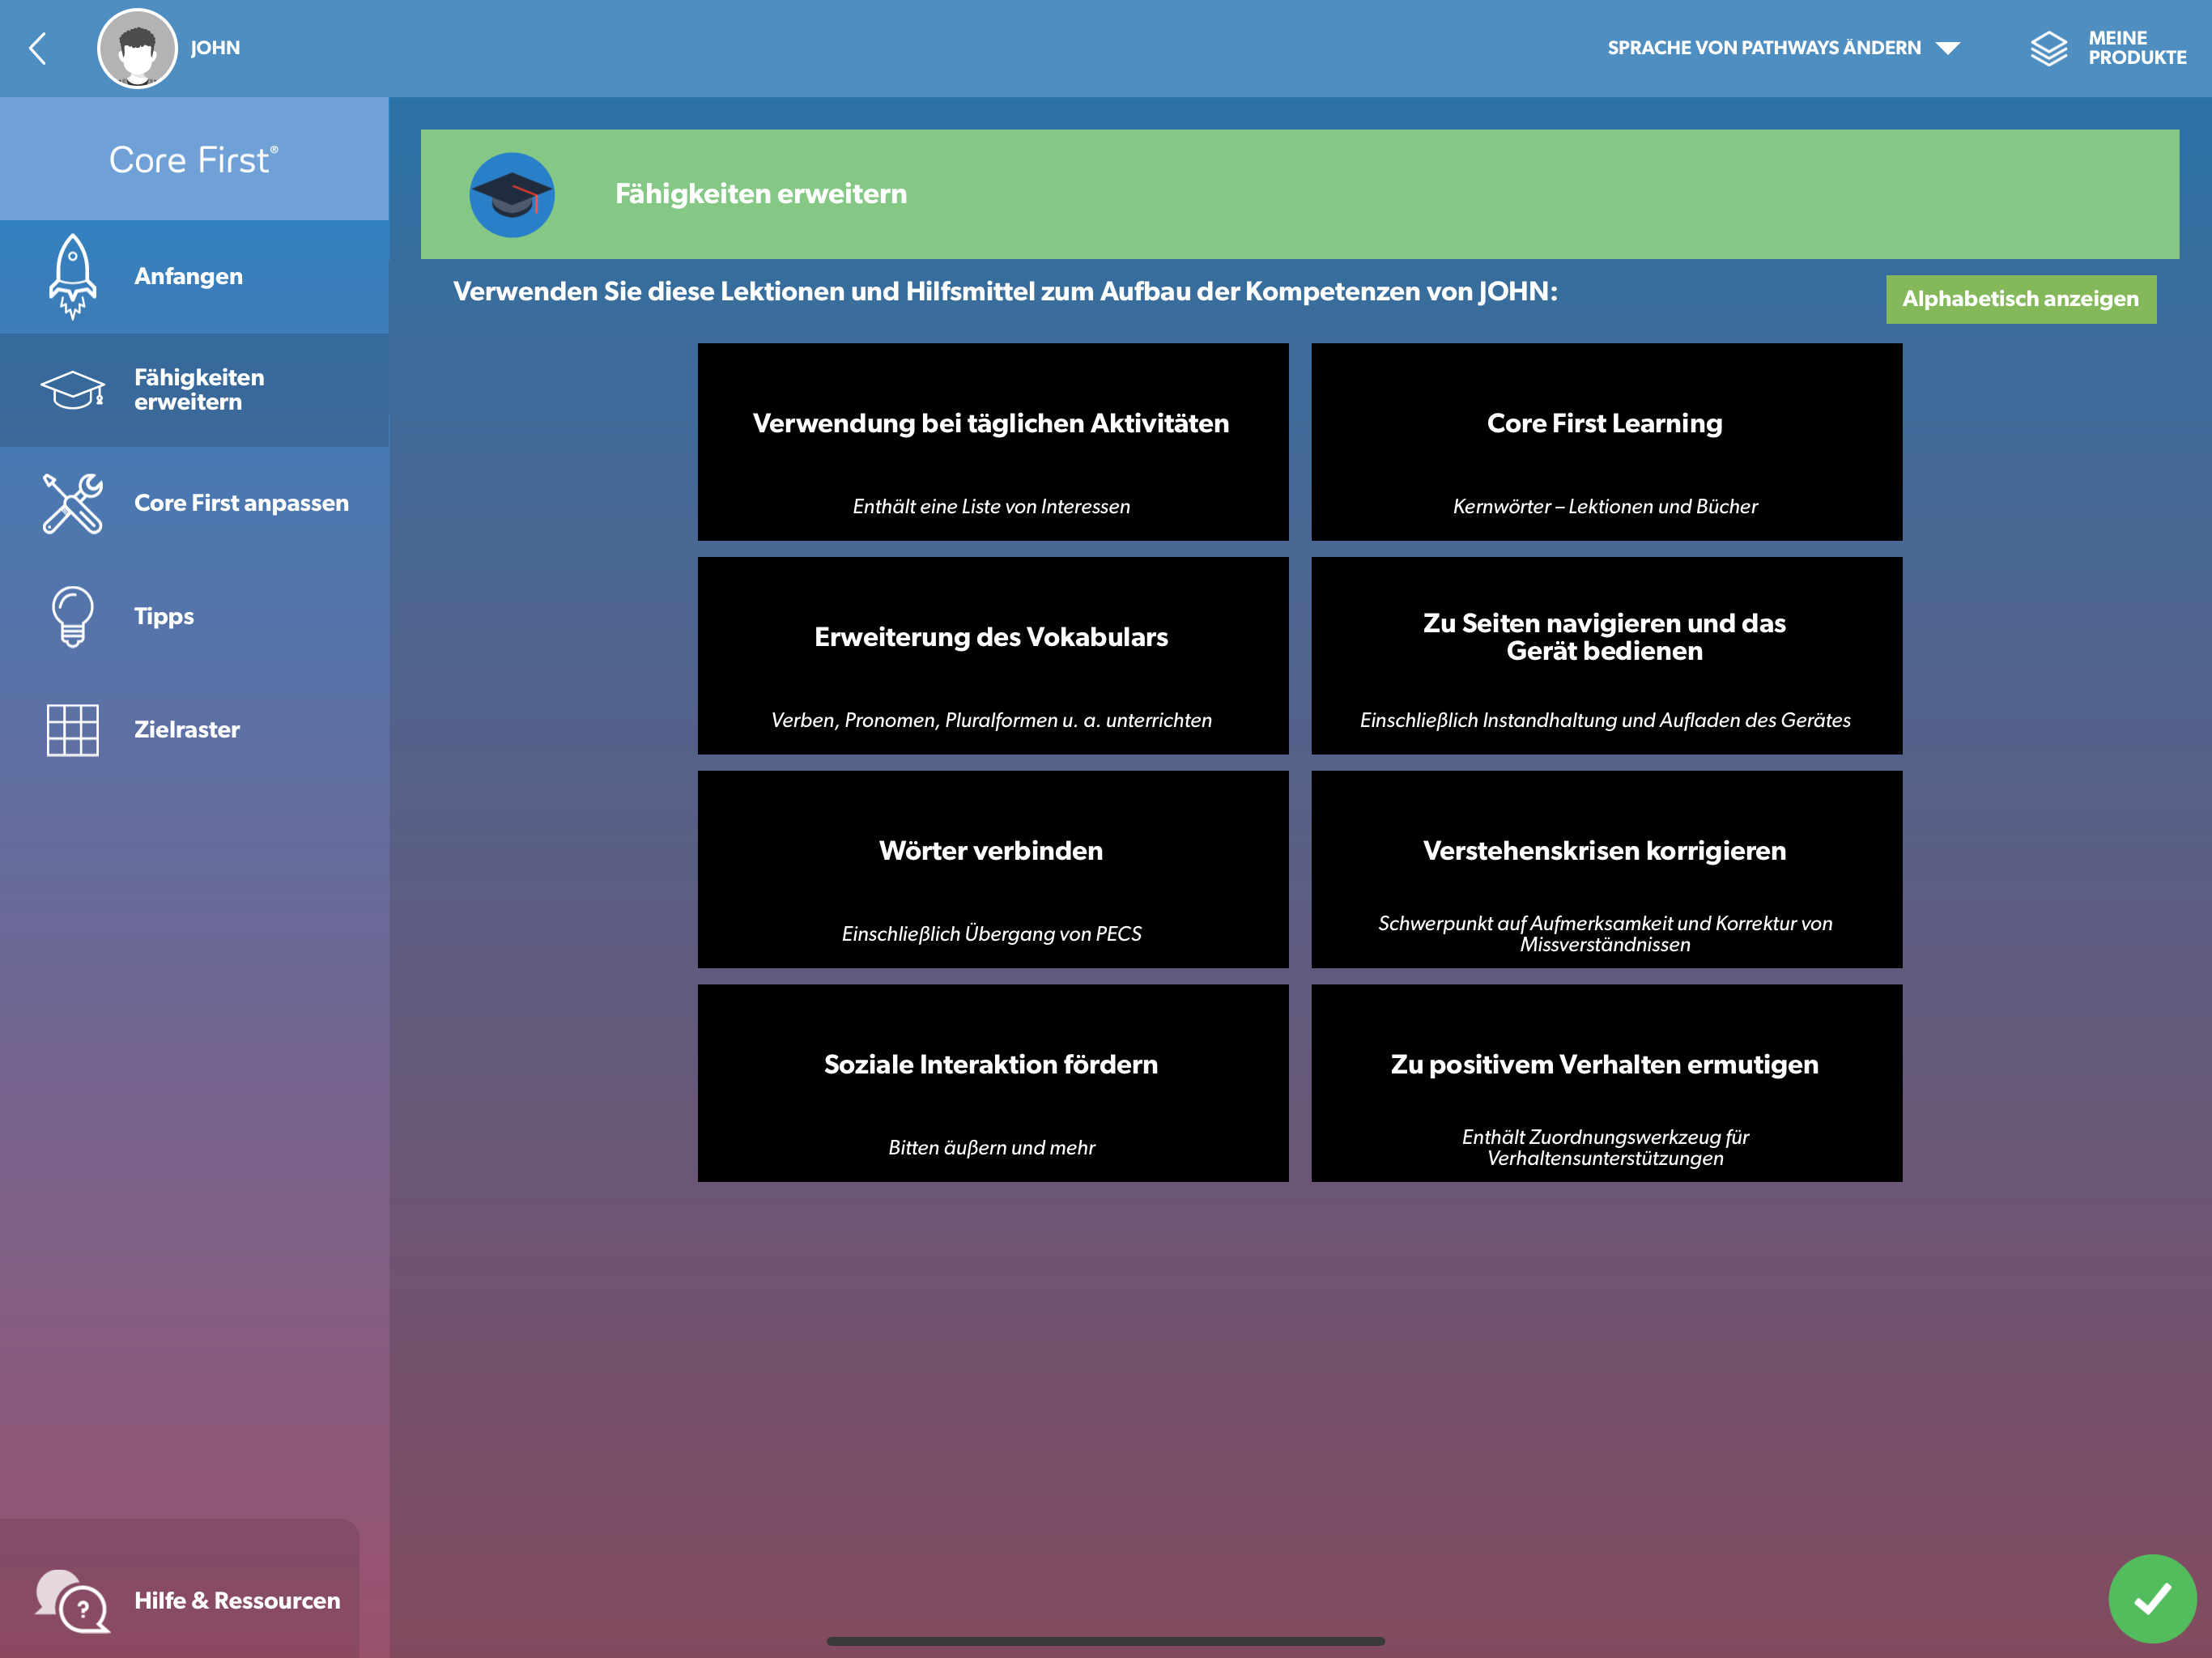Open the Core First Learning tile

(x=1606, y=442)
